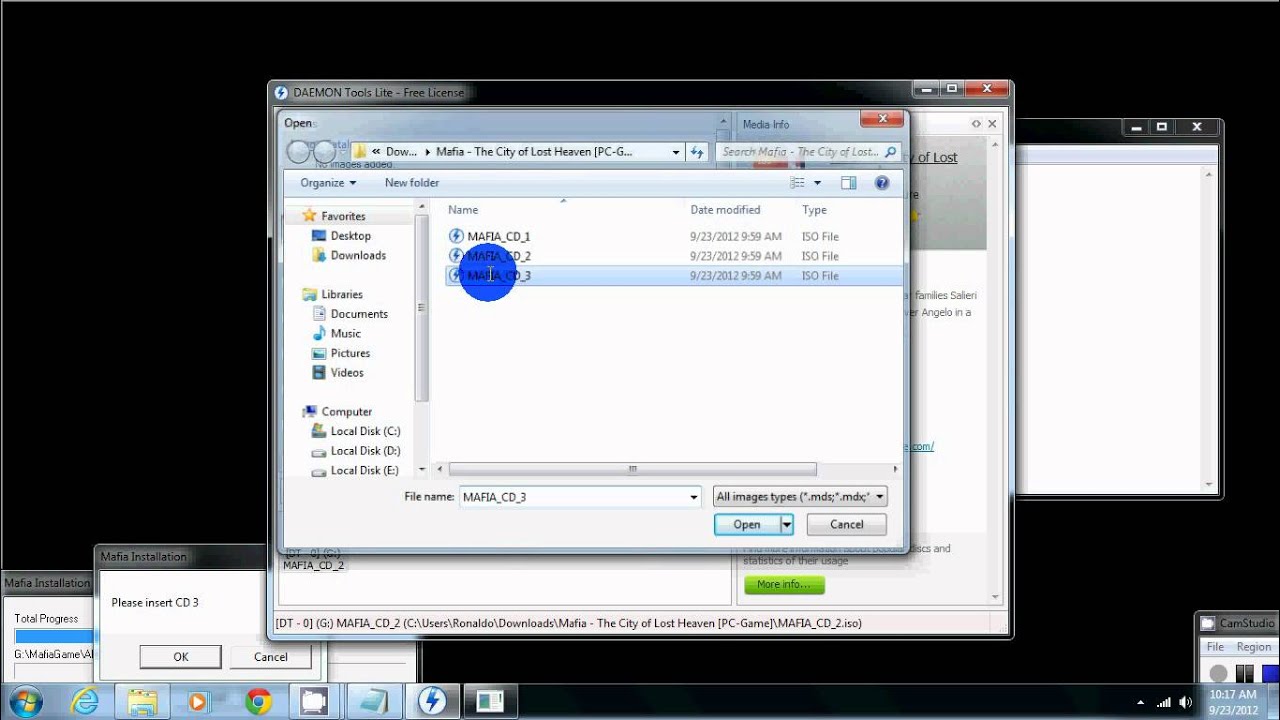Click OK in Please insert CD 3 dialog

click(x=180, y=657)
